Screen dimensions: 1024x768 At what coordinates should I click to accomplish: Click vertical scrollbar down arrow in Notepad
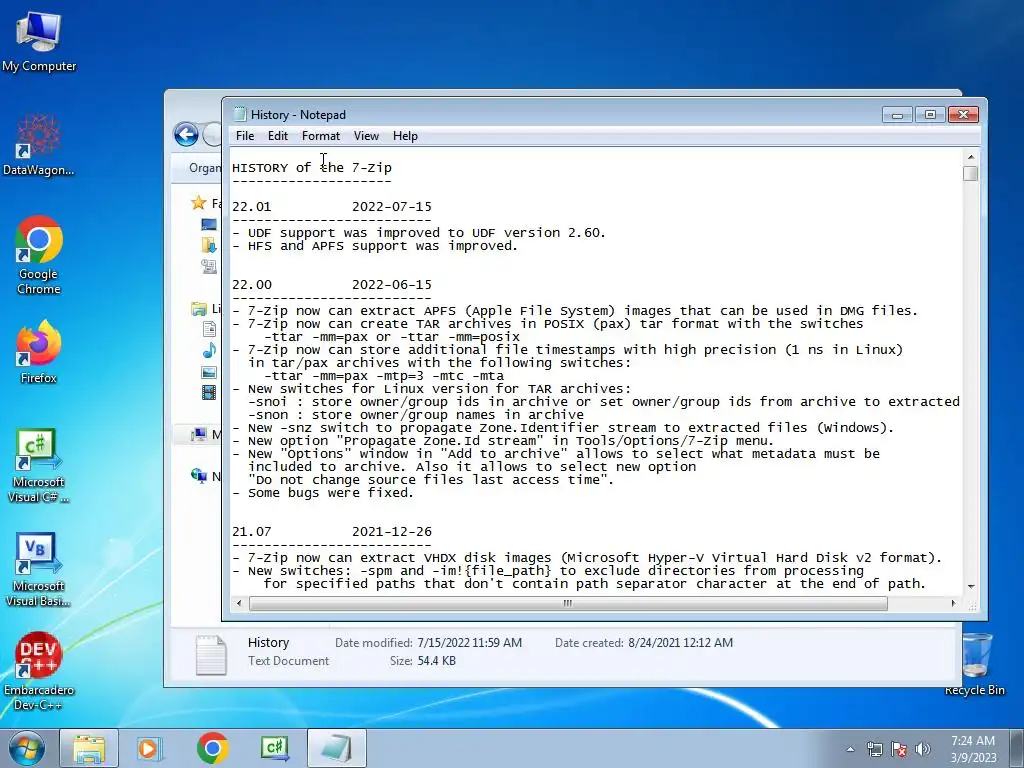click(970, 586)
